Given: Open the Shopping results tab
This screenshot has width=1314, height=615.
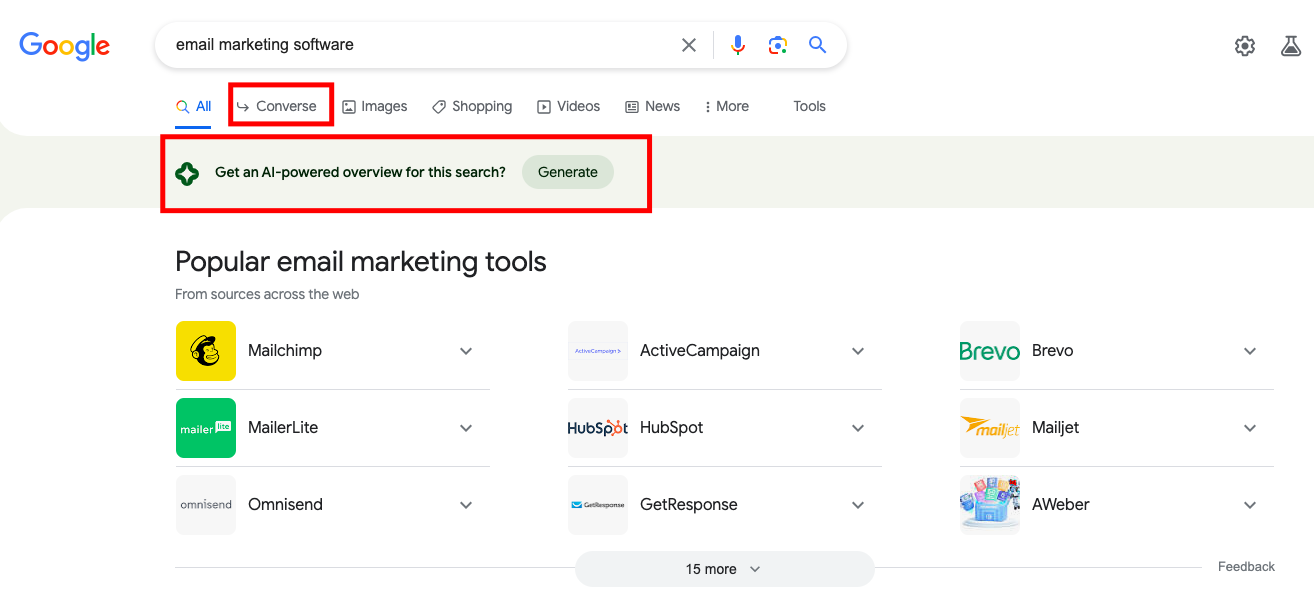Looking at the screenshot, I should [x=472, y=106].
